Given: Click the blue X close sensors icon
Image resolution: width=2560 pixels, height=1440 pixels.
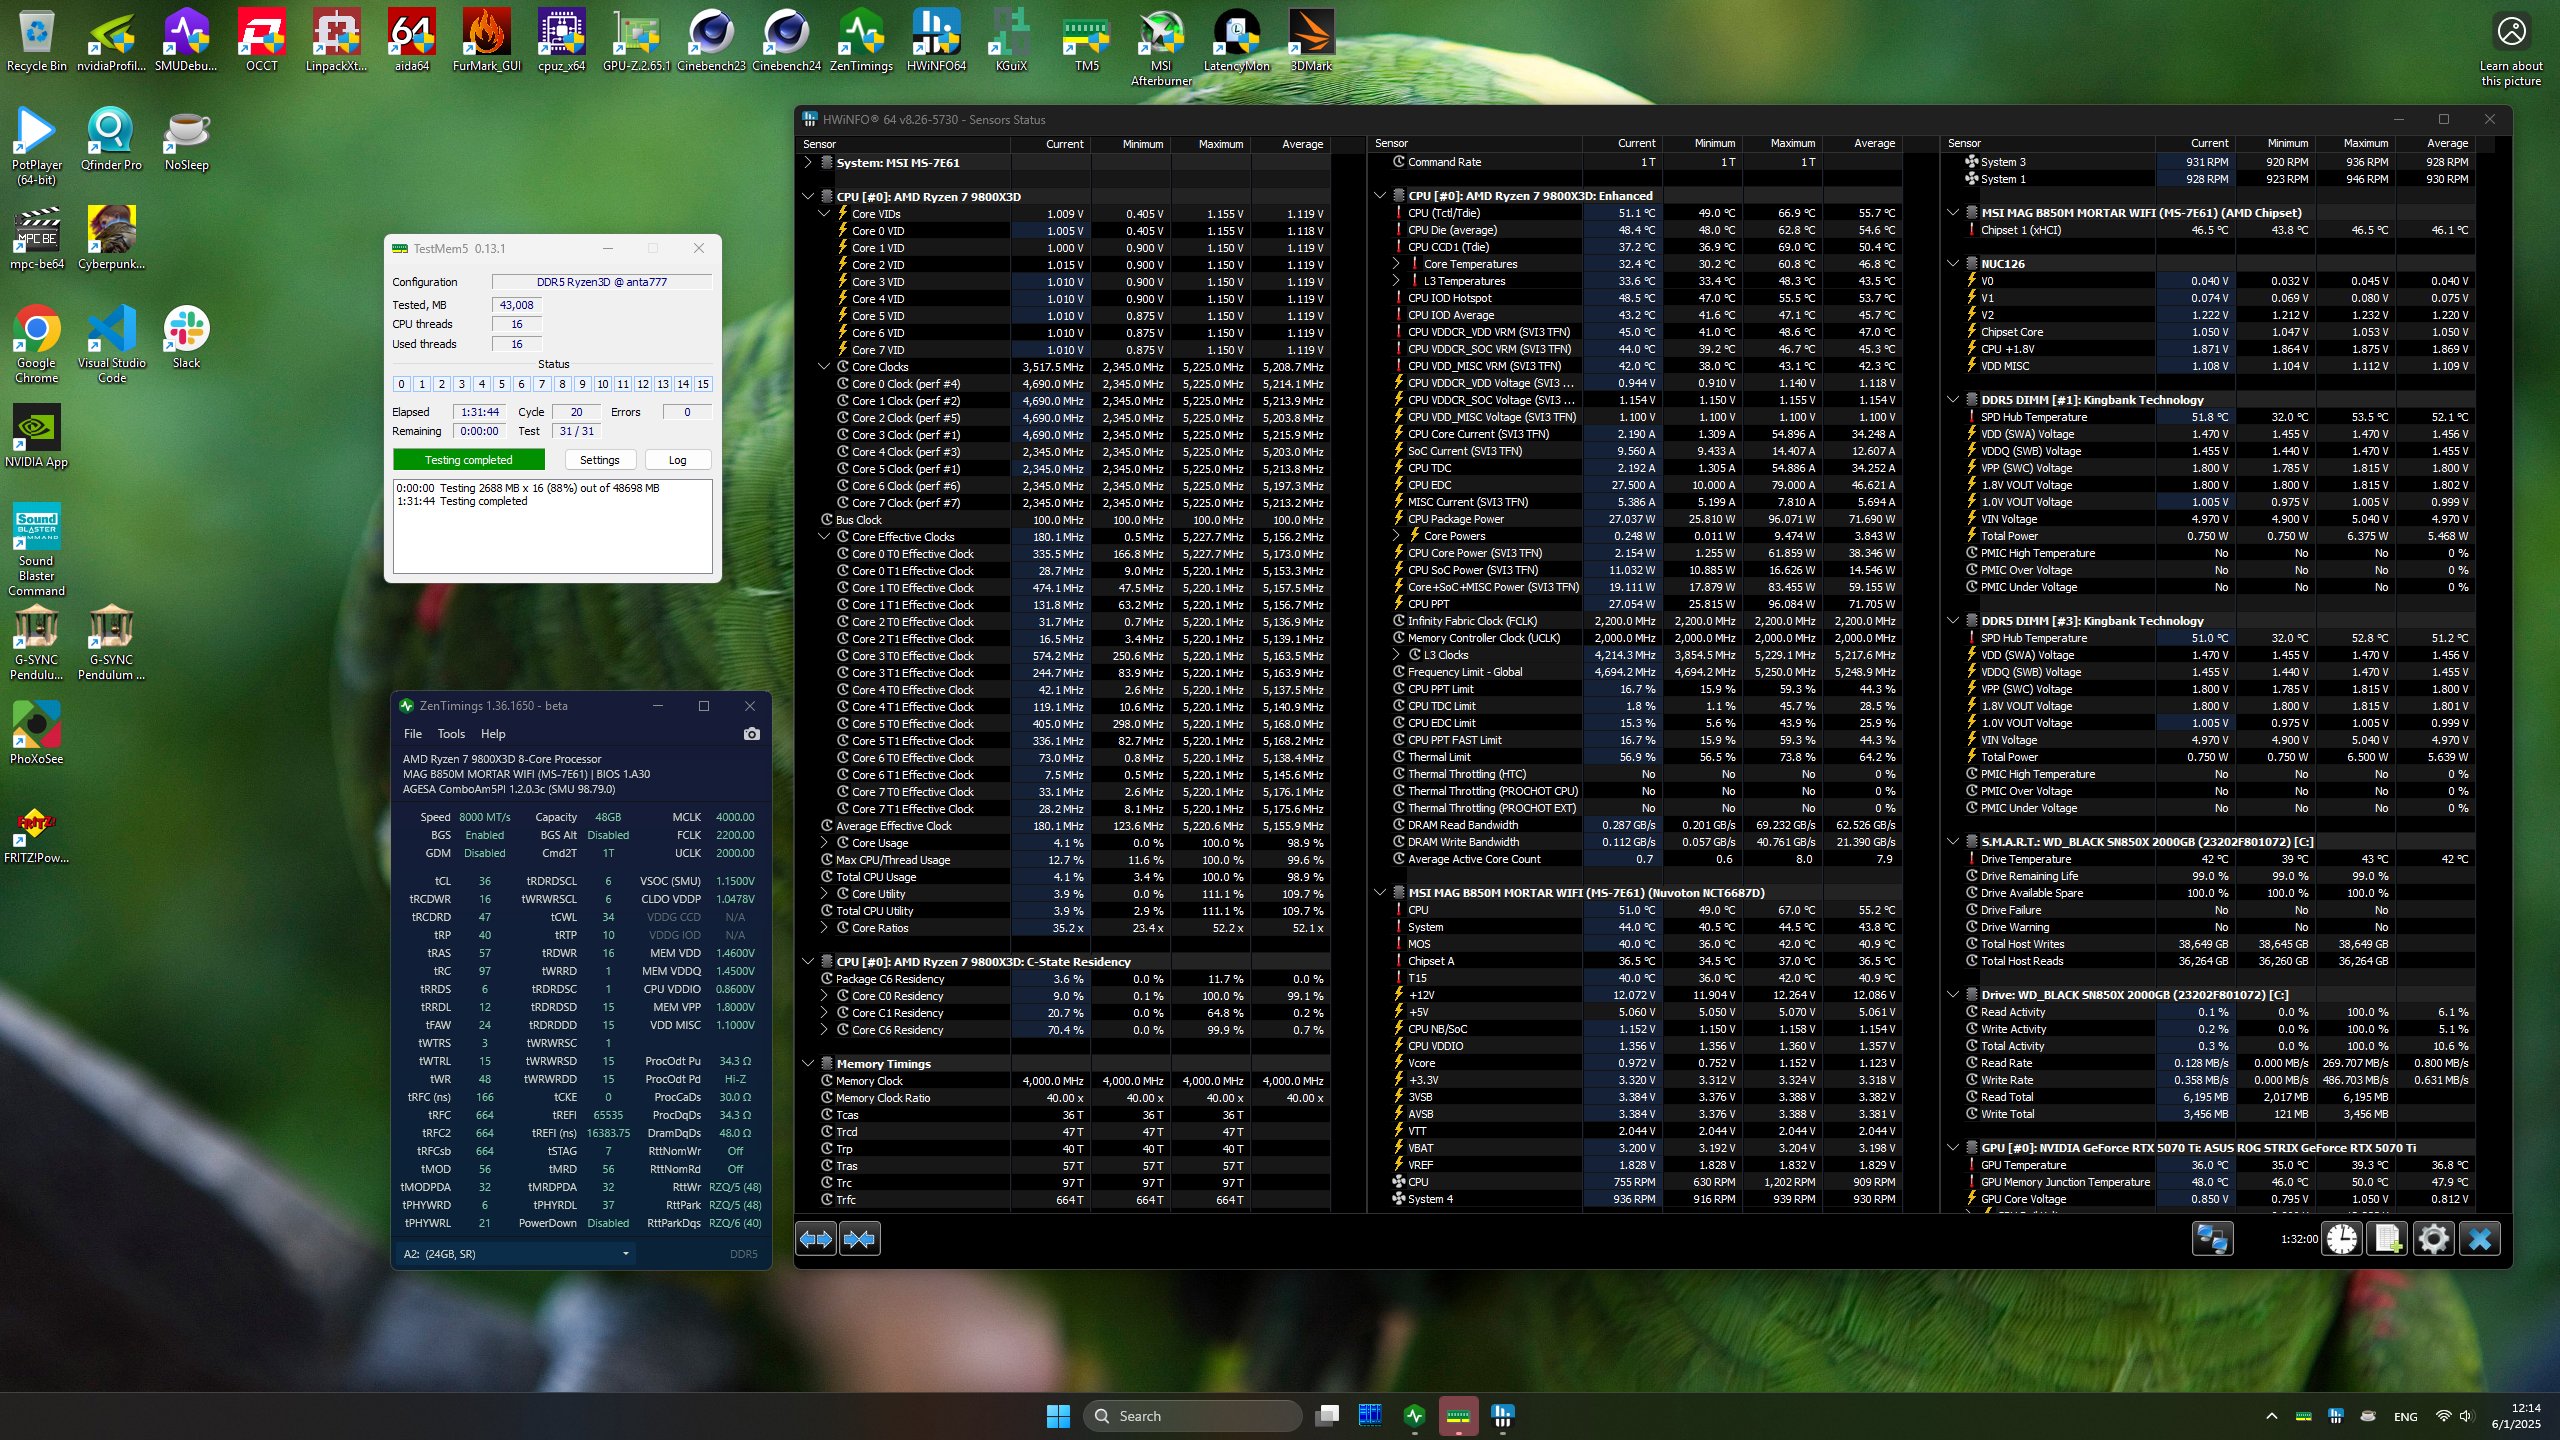Looking at the screenshot, I should [2479, 1239].
